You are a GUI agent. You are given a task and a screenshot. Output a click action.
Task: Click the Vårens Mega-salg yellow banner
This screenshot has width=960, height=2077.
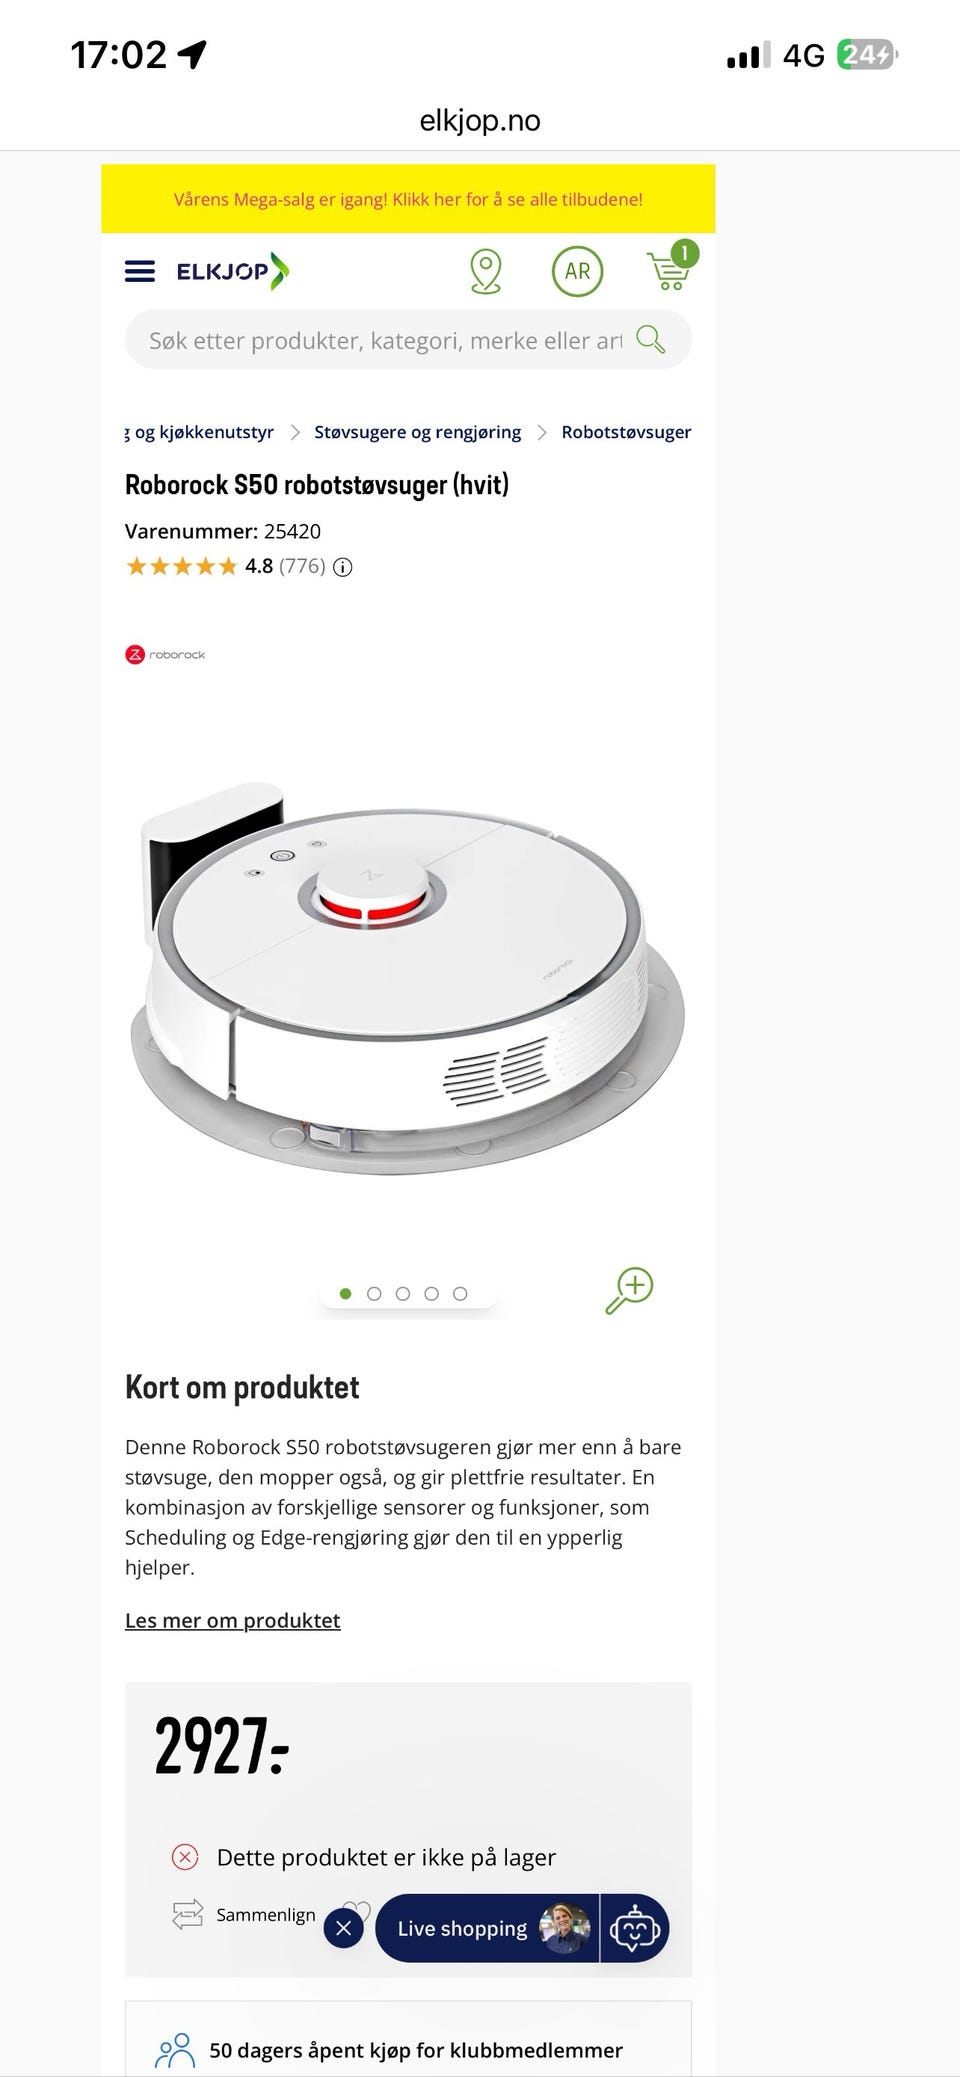click(408, 199)
